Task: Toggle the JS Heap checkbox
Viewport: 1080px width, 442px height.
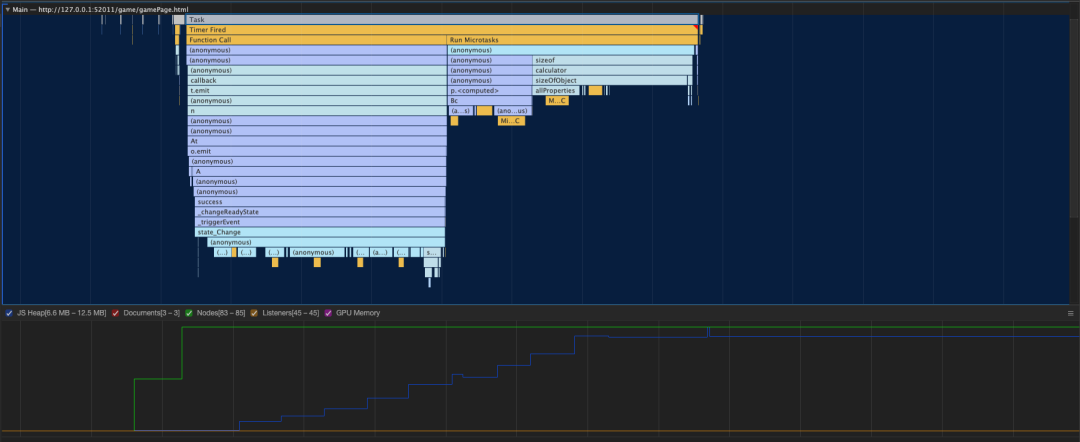Action: (x=9, y=313)
